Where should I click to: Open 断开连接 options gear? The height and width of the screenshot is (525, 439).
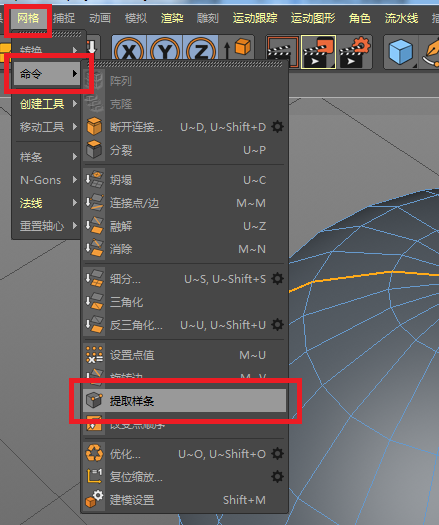tap(277, 127)
